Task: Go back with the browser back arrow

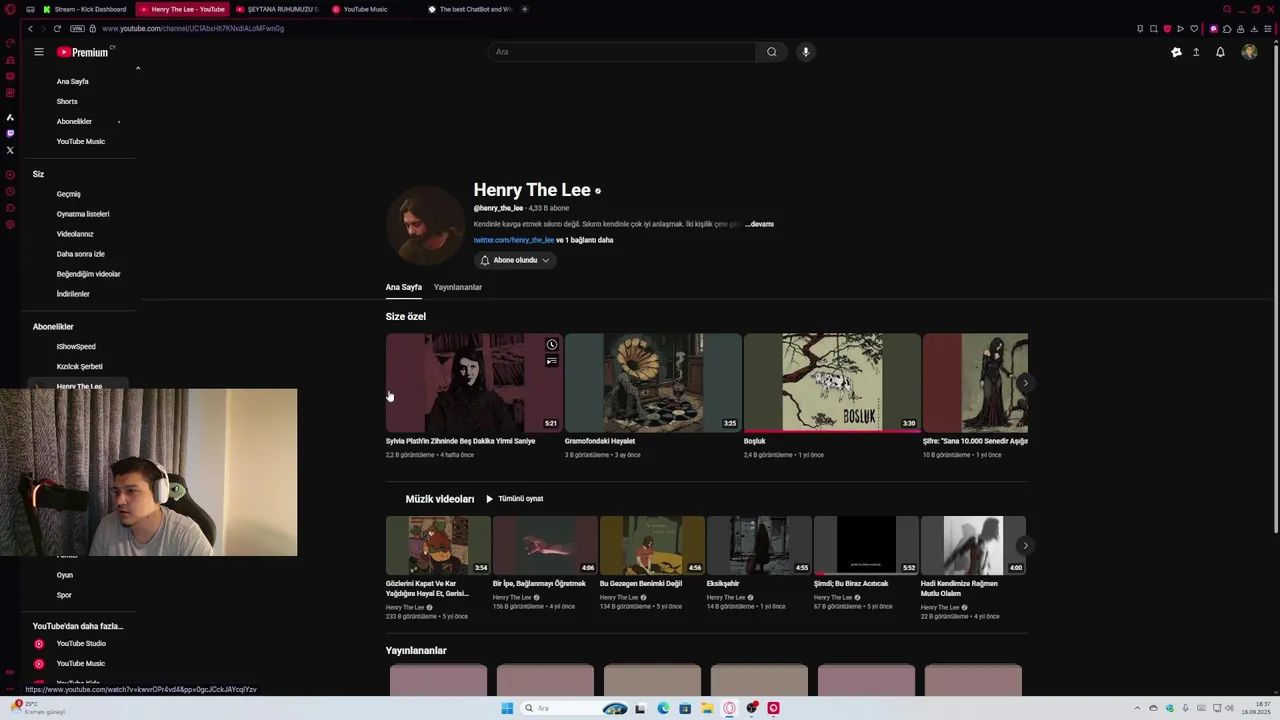Action: pos(30,28)
